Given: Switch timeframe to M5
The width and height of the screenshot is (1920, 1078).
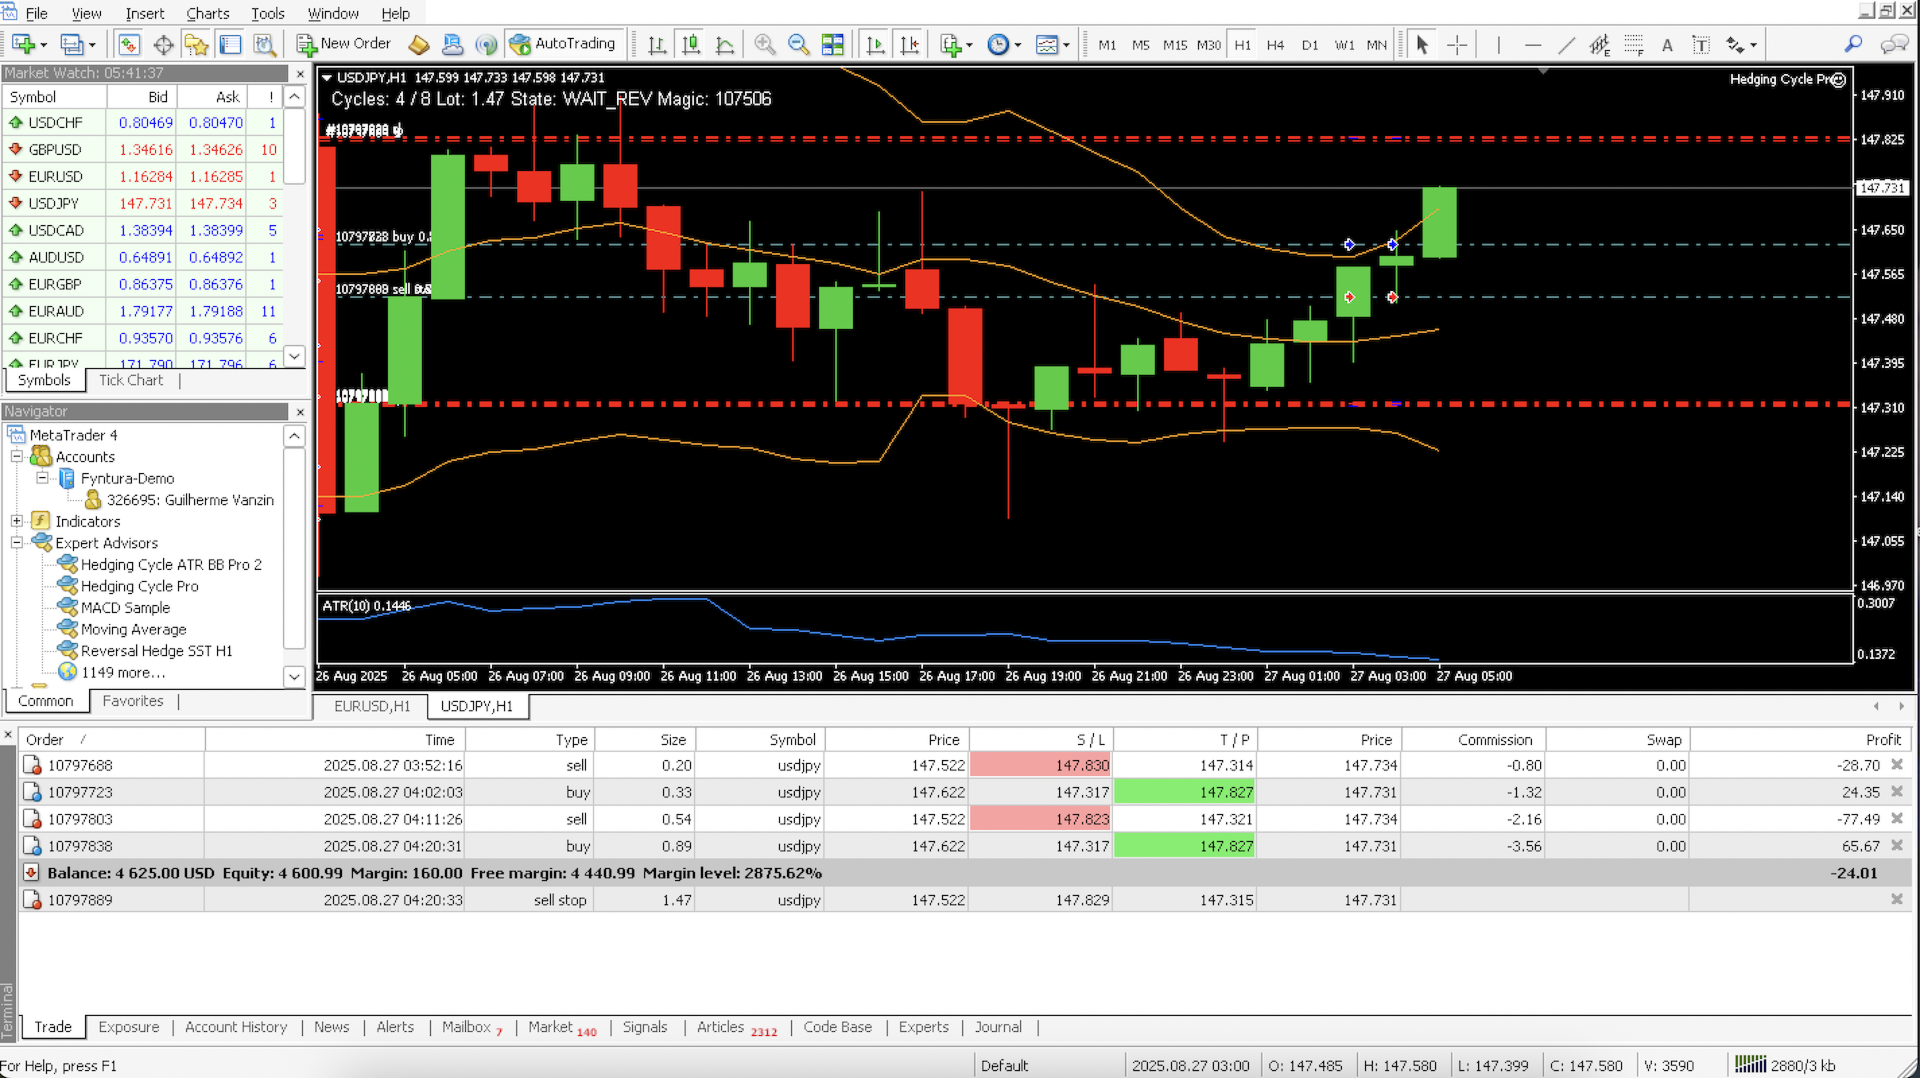Looking at the screenshot, I should (x=1141, y=45).
